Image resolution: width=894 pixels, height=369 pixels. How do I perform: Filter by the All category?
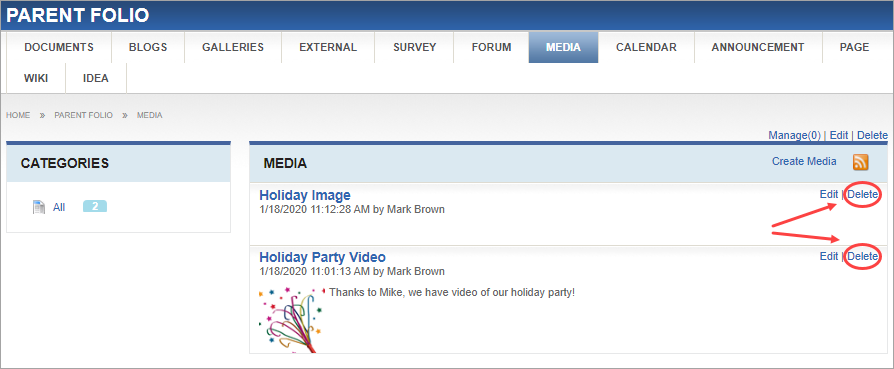[59, 207]
